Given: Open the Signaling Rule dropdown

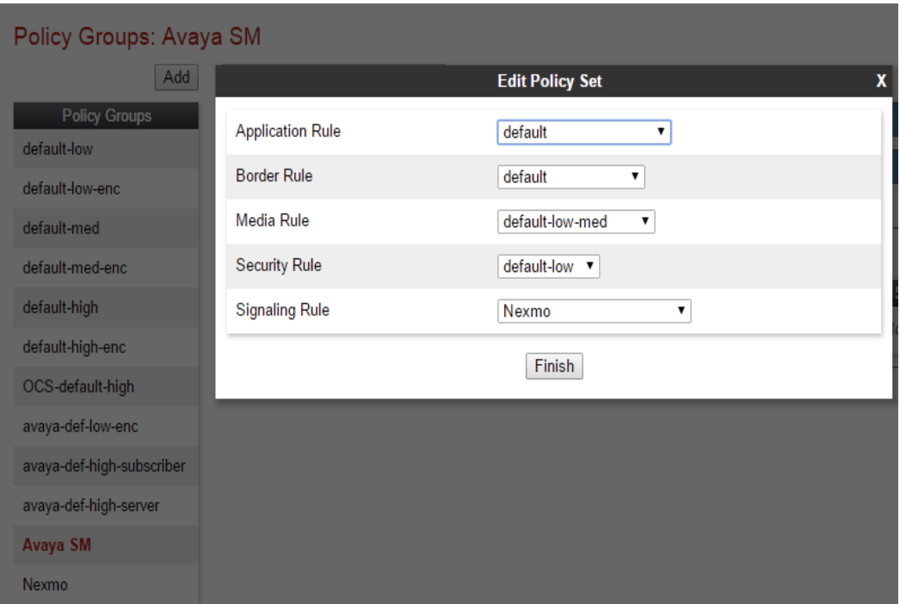Looking at the screenshot, I should 594,311.
